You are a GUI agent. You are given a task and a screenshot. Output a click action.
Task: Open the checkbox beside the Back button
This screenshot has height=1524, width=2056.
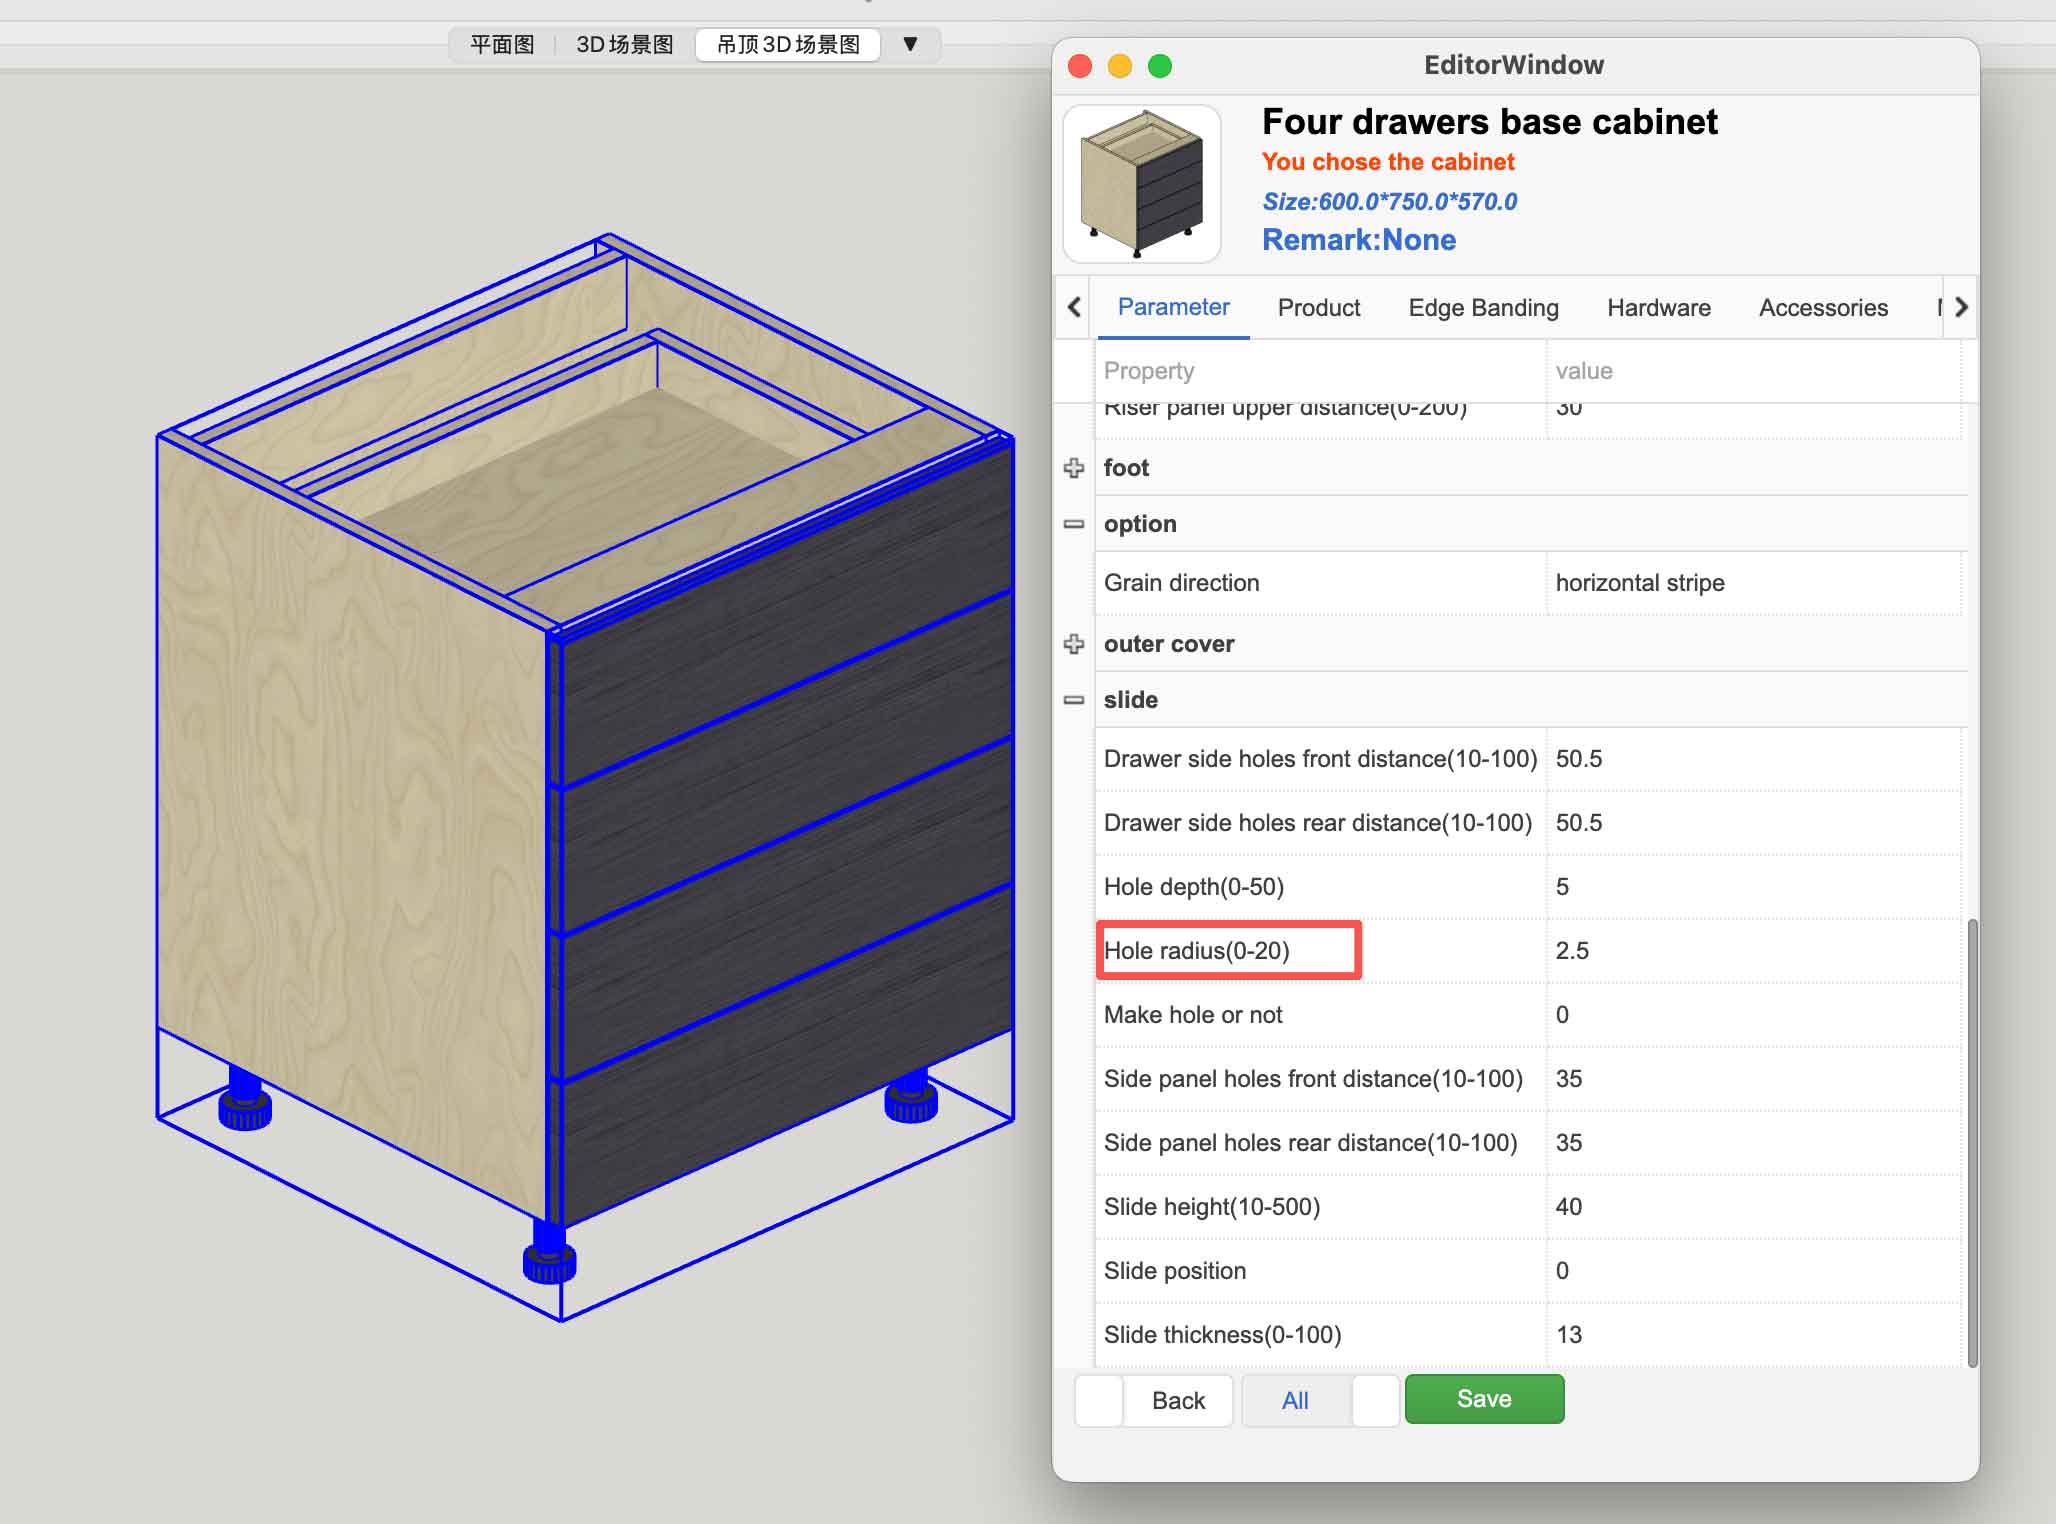point(1098,1400)
